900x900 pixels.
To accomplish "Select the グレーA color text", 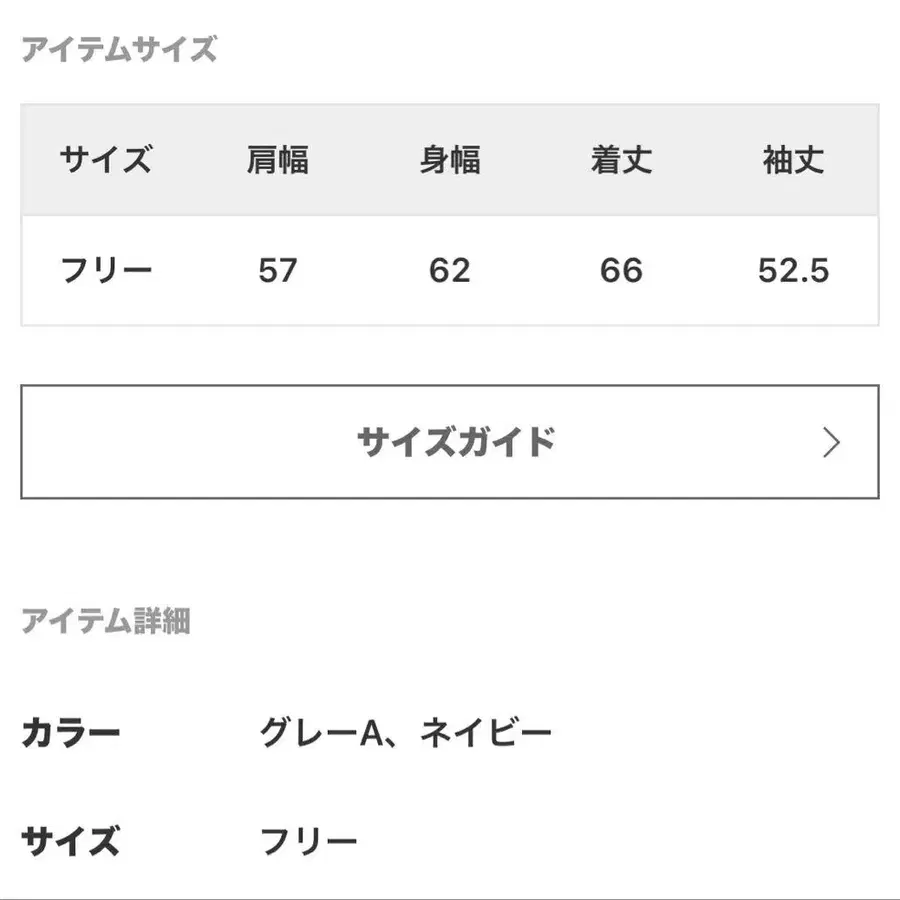I will coord(322,734).
